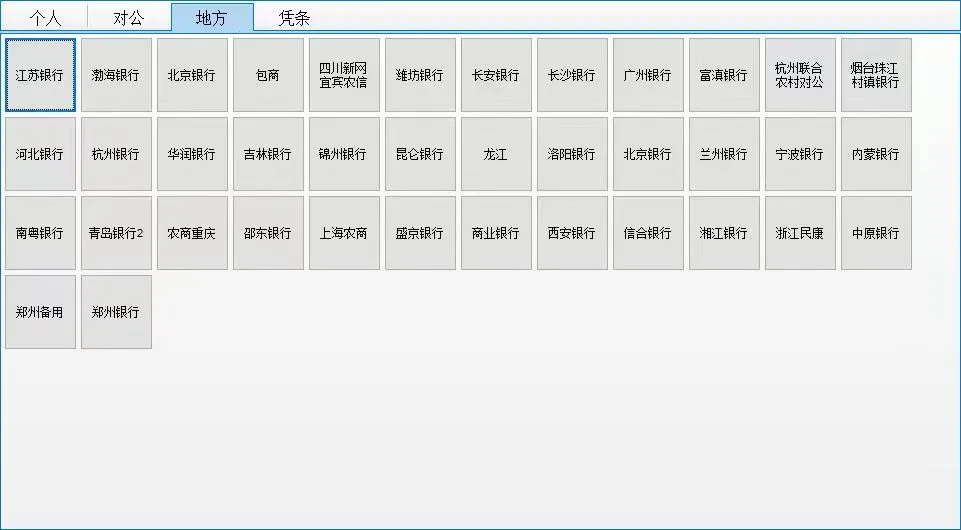Image resolution: width=961 pixels, height=530 pixels.
Task: Select 兰州银行
Action: [x=724, y=154]
